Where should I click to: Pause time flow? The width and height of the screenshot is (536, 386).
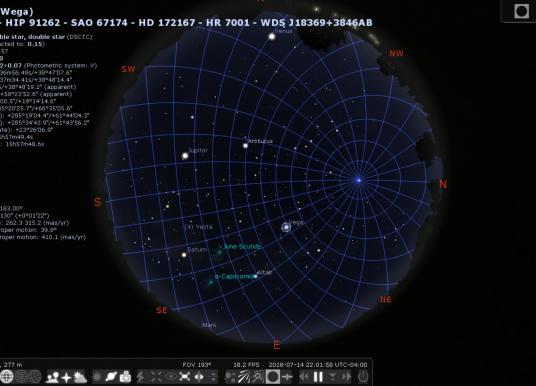click(x=318, y=377)
